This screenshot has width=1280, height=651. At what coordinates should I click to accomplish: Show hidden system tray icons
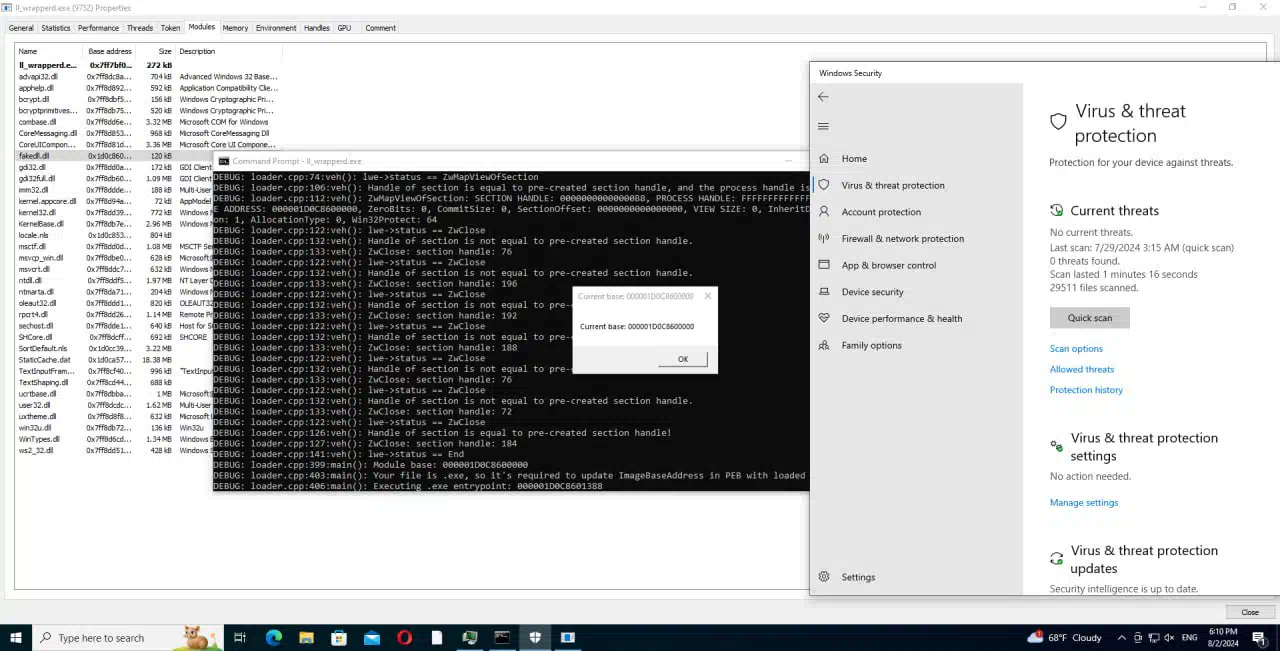click(x=1122, y=638)
